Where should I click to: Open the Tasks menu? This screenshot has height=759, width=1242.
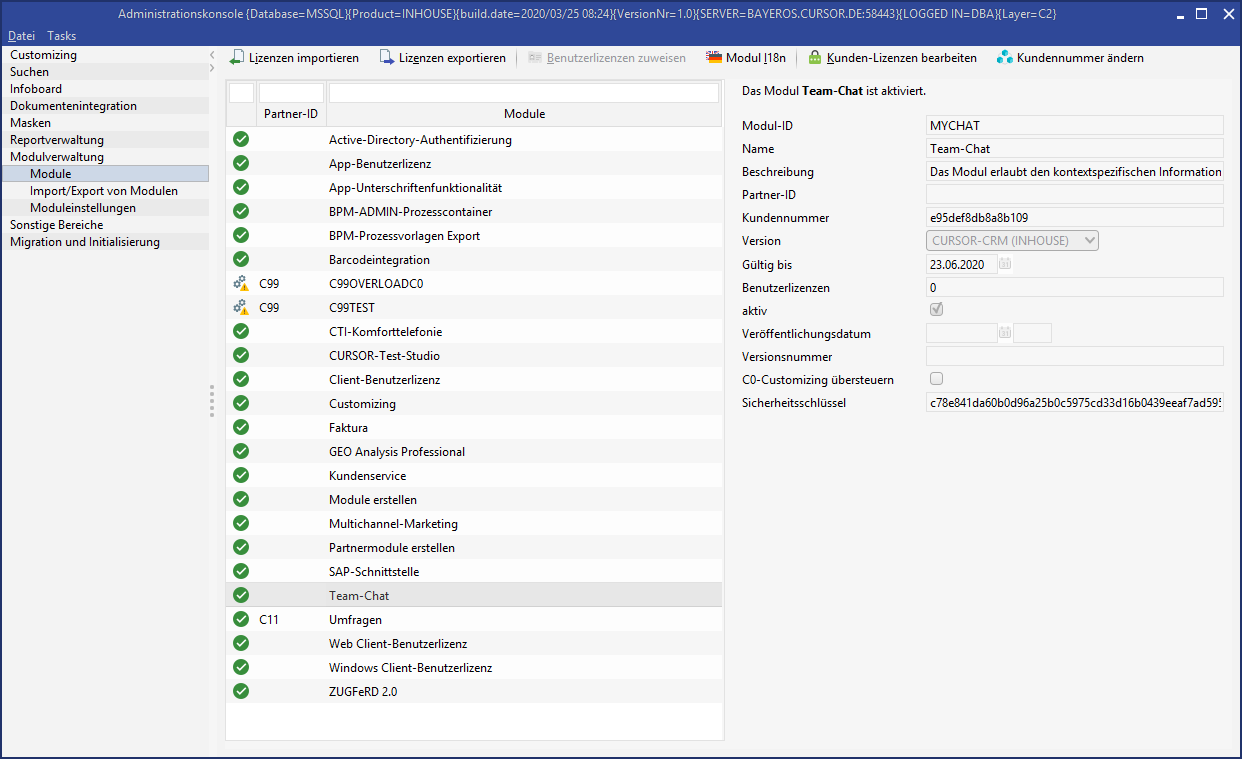coord(61,35)
